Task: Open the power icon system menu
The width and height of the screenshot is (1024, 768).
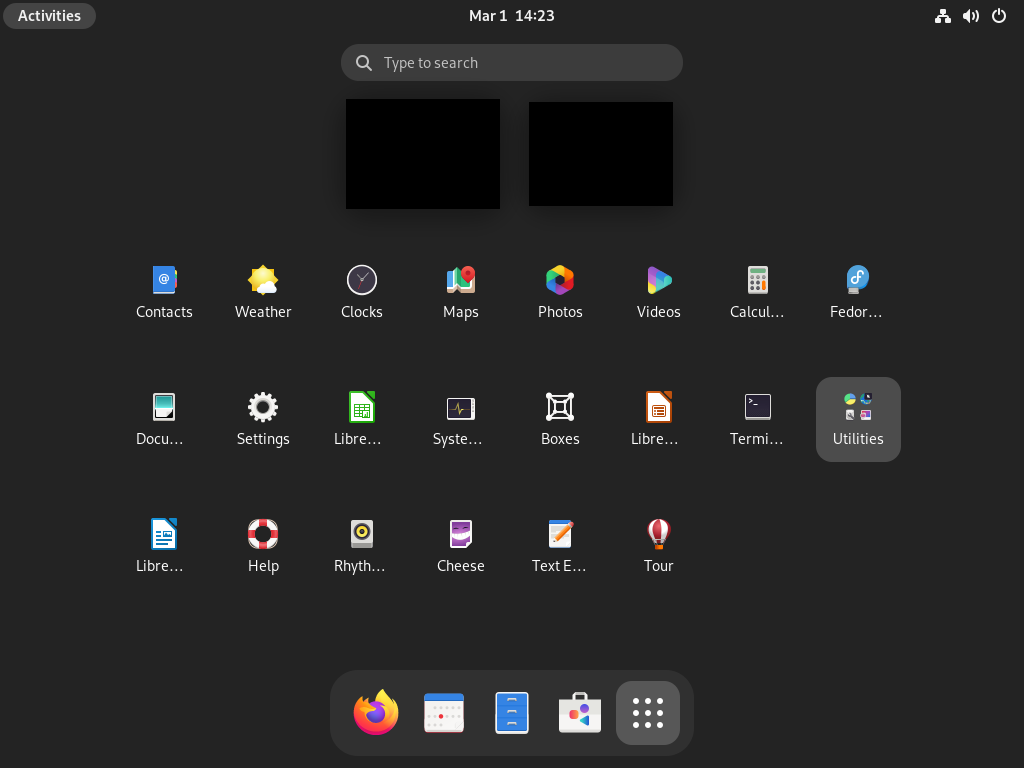Action: [x=999, y=16]
